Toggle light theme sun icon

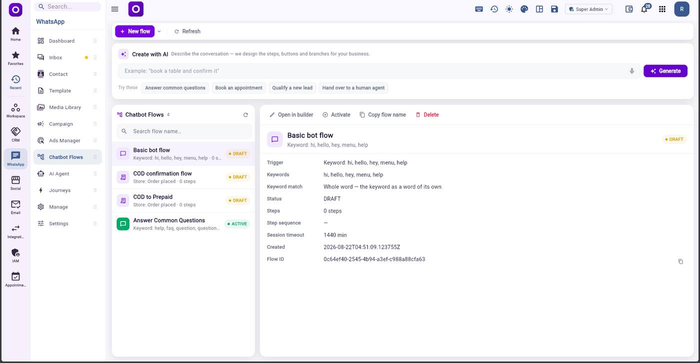click(x=509, y=9)
